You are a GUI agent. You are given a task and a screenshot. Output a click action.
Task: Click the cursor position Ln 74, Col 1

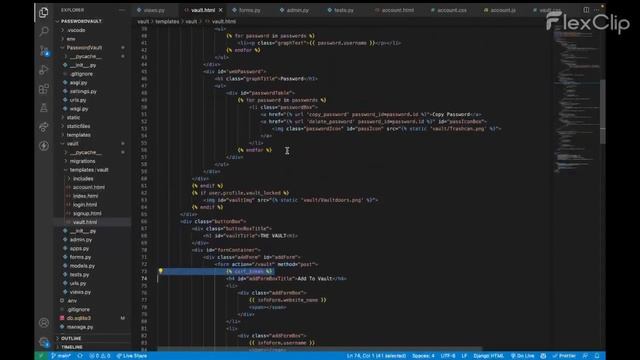(x=376, y=356)
